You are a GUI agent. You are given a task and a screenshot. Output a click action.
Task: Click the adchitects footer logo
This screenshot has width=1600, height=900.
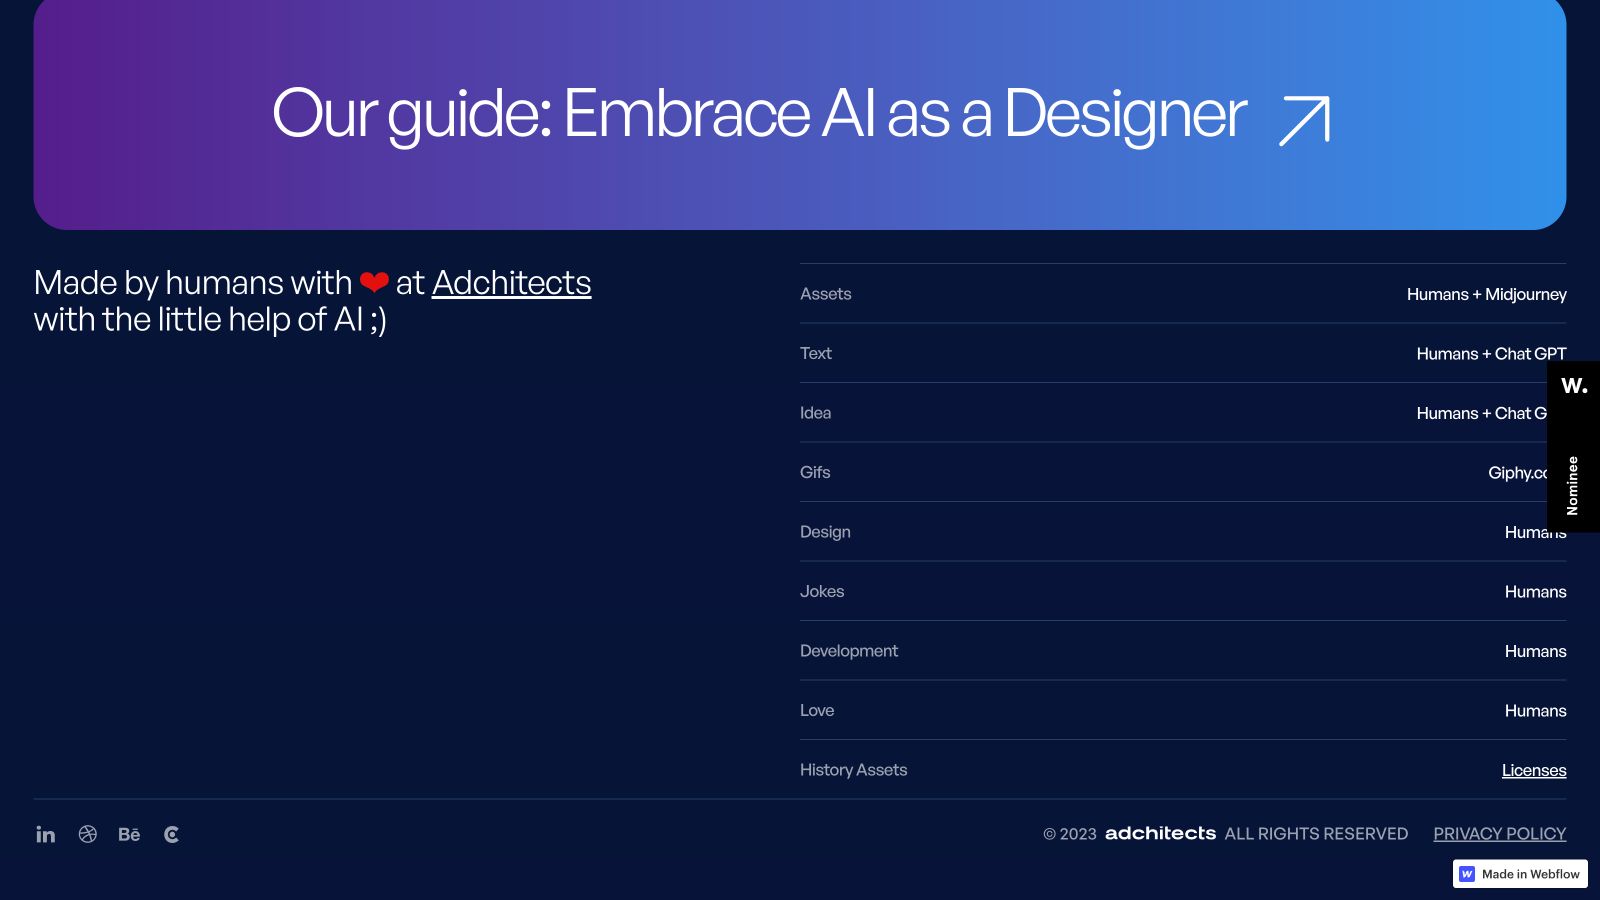point(1160,833)
